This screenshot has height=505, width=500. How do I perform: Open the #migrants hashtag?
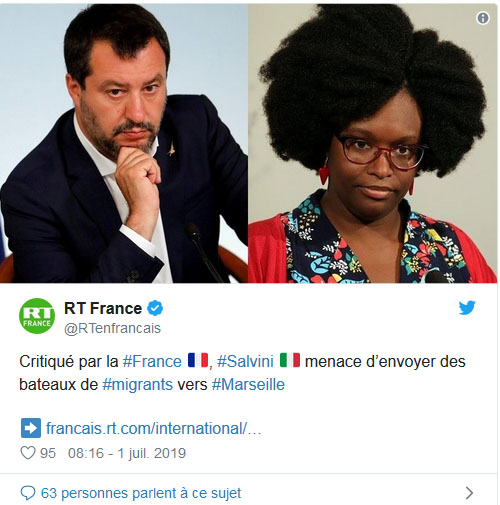point(137,385)
